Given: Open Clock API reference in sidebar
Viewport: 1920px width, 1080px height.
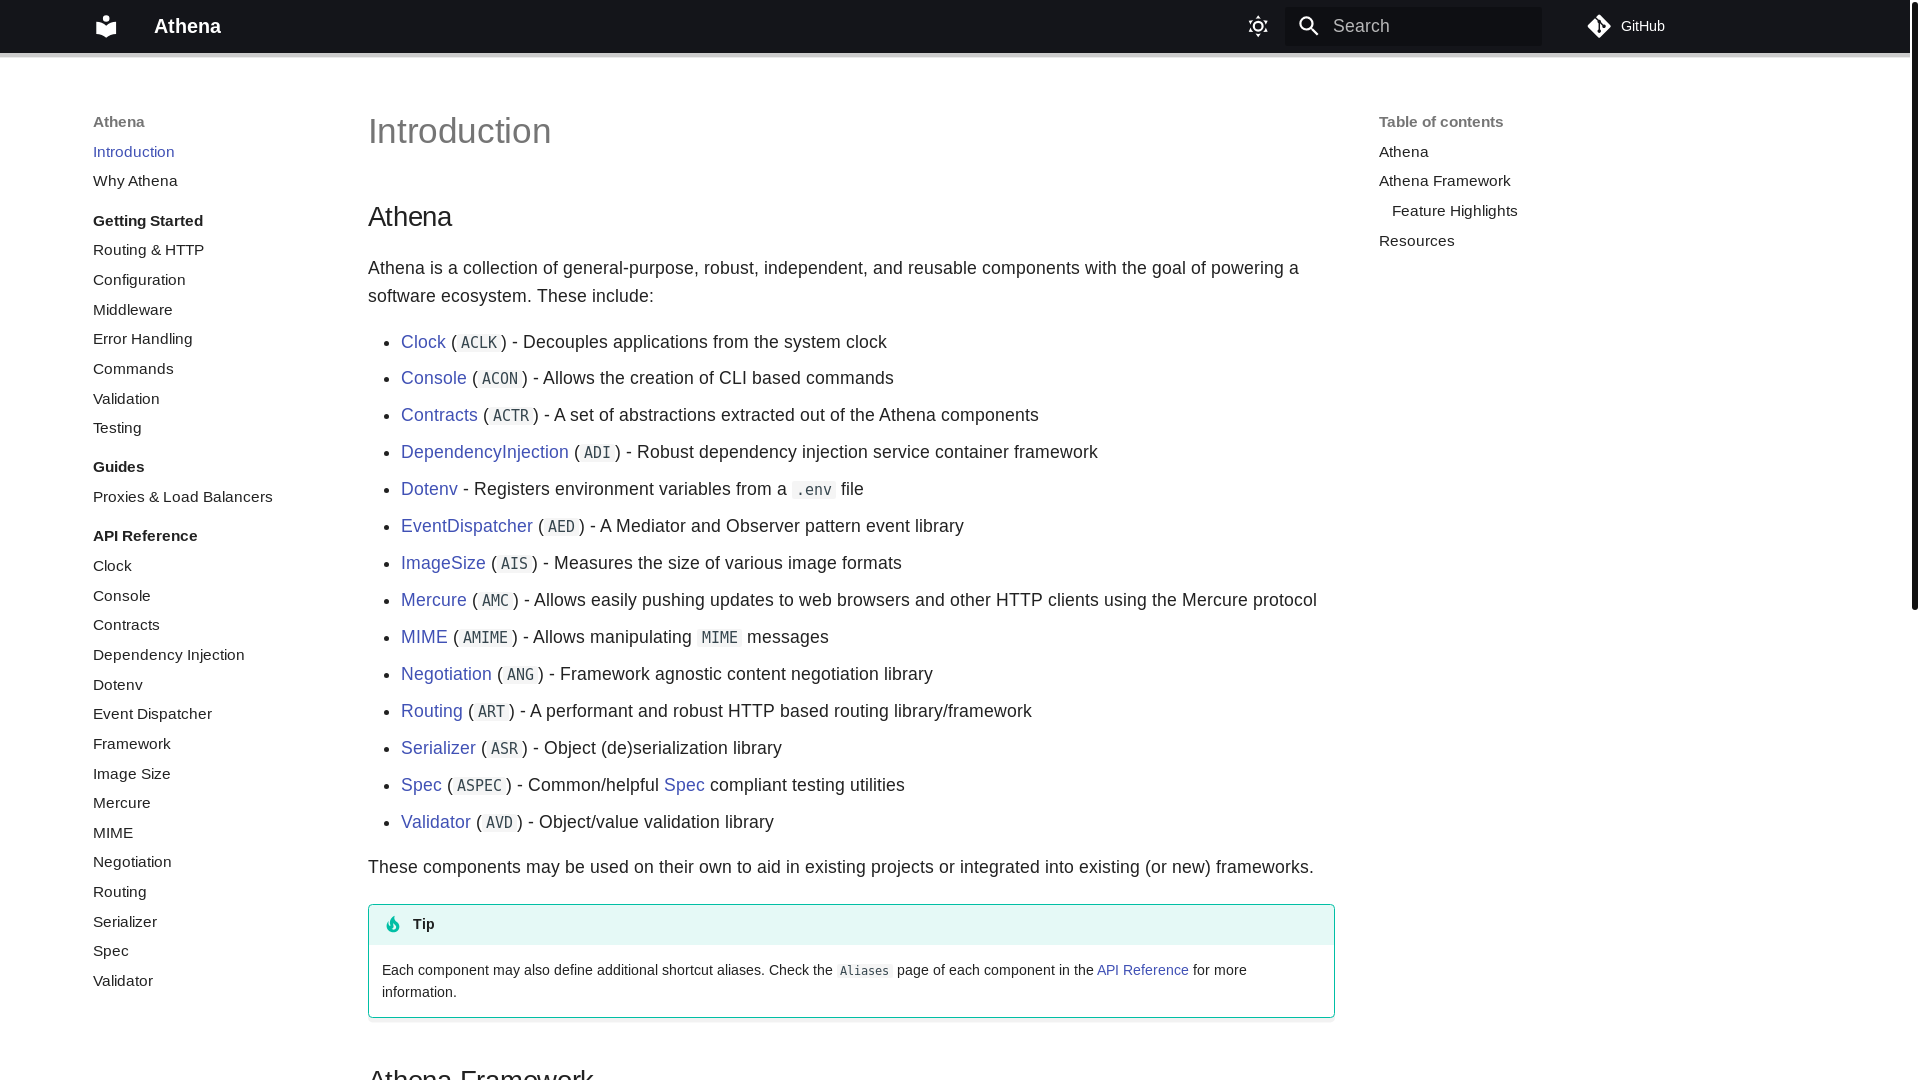Looking at the screenshot, I should coord(112,566).
